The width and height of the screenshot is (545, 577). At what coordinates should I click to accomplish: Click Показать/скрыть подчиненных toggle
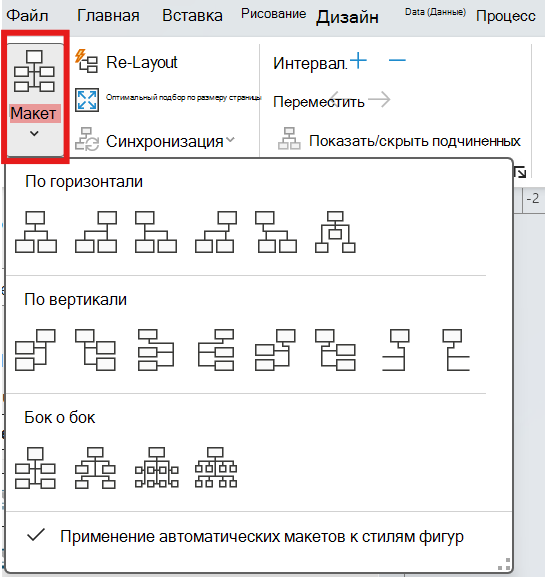(x=399, y=141)
